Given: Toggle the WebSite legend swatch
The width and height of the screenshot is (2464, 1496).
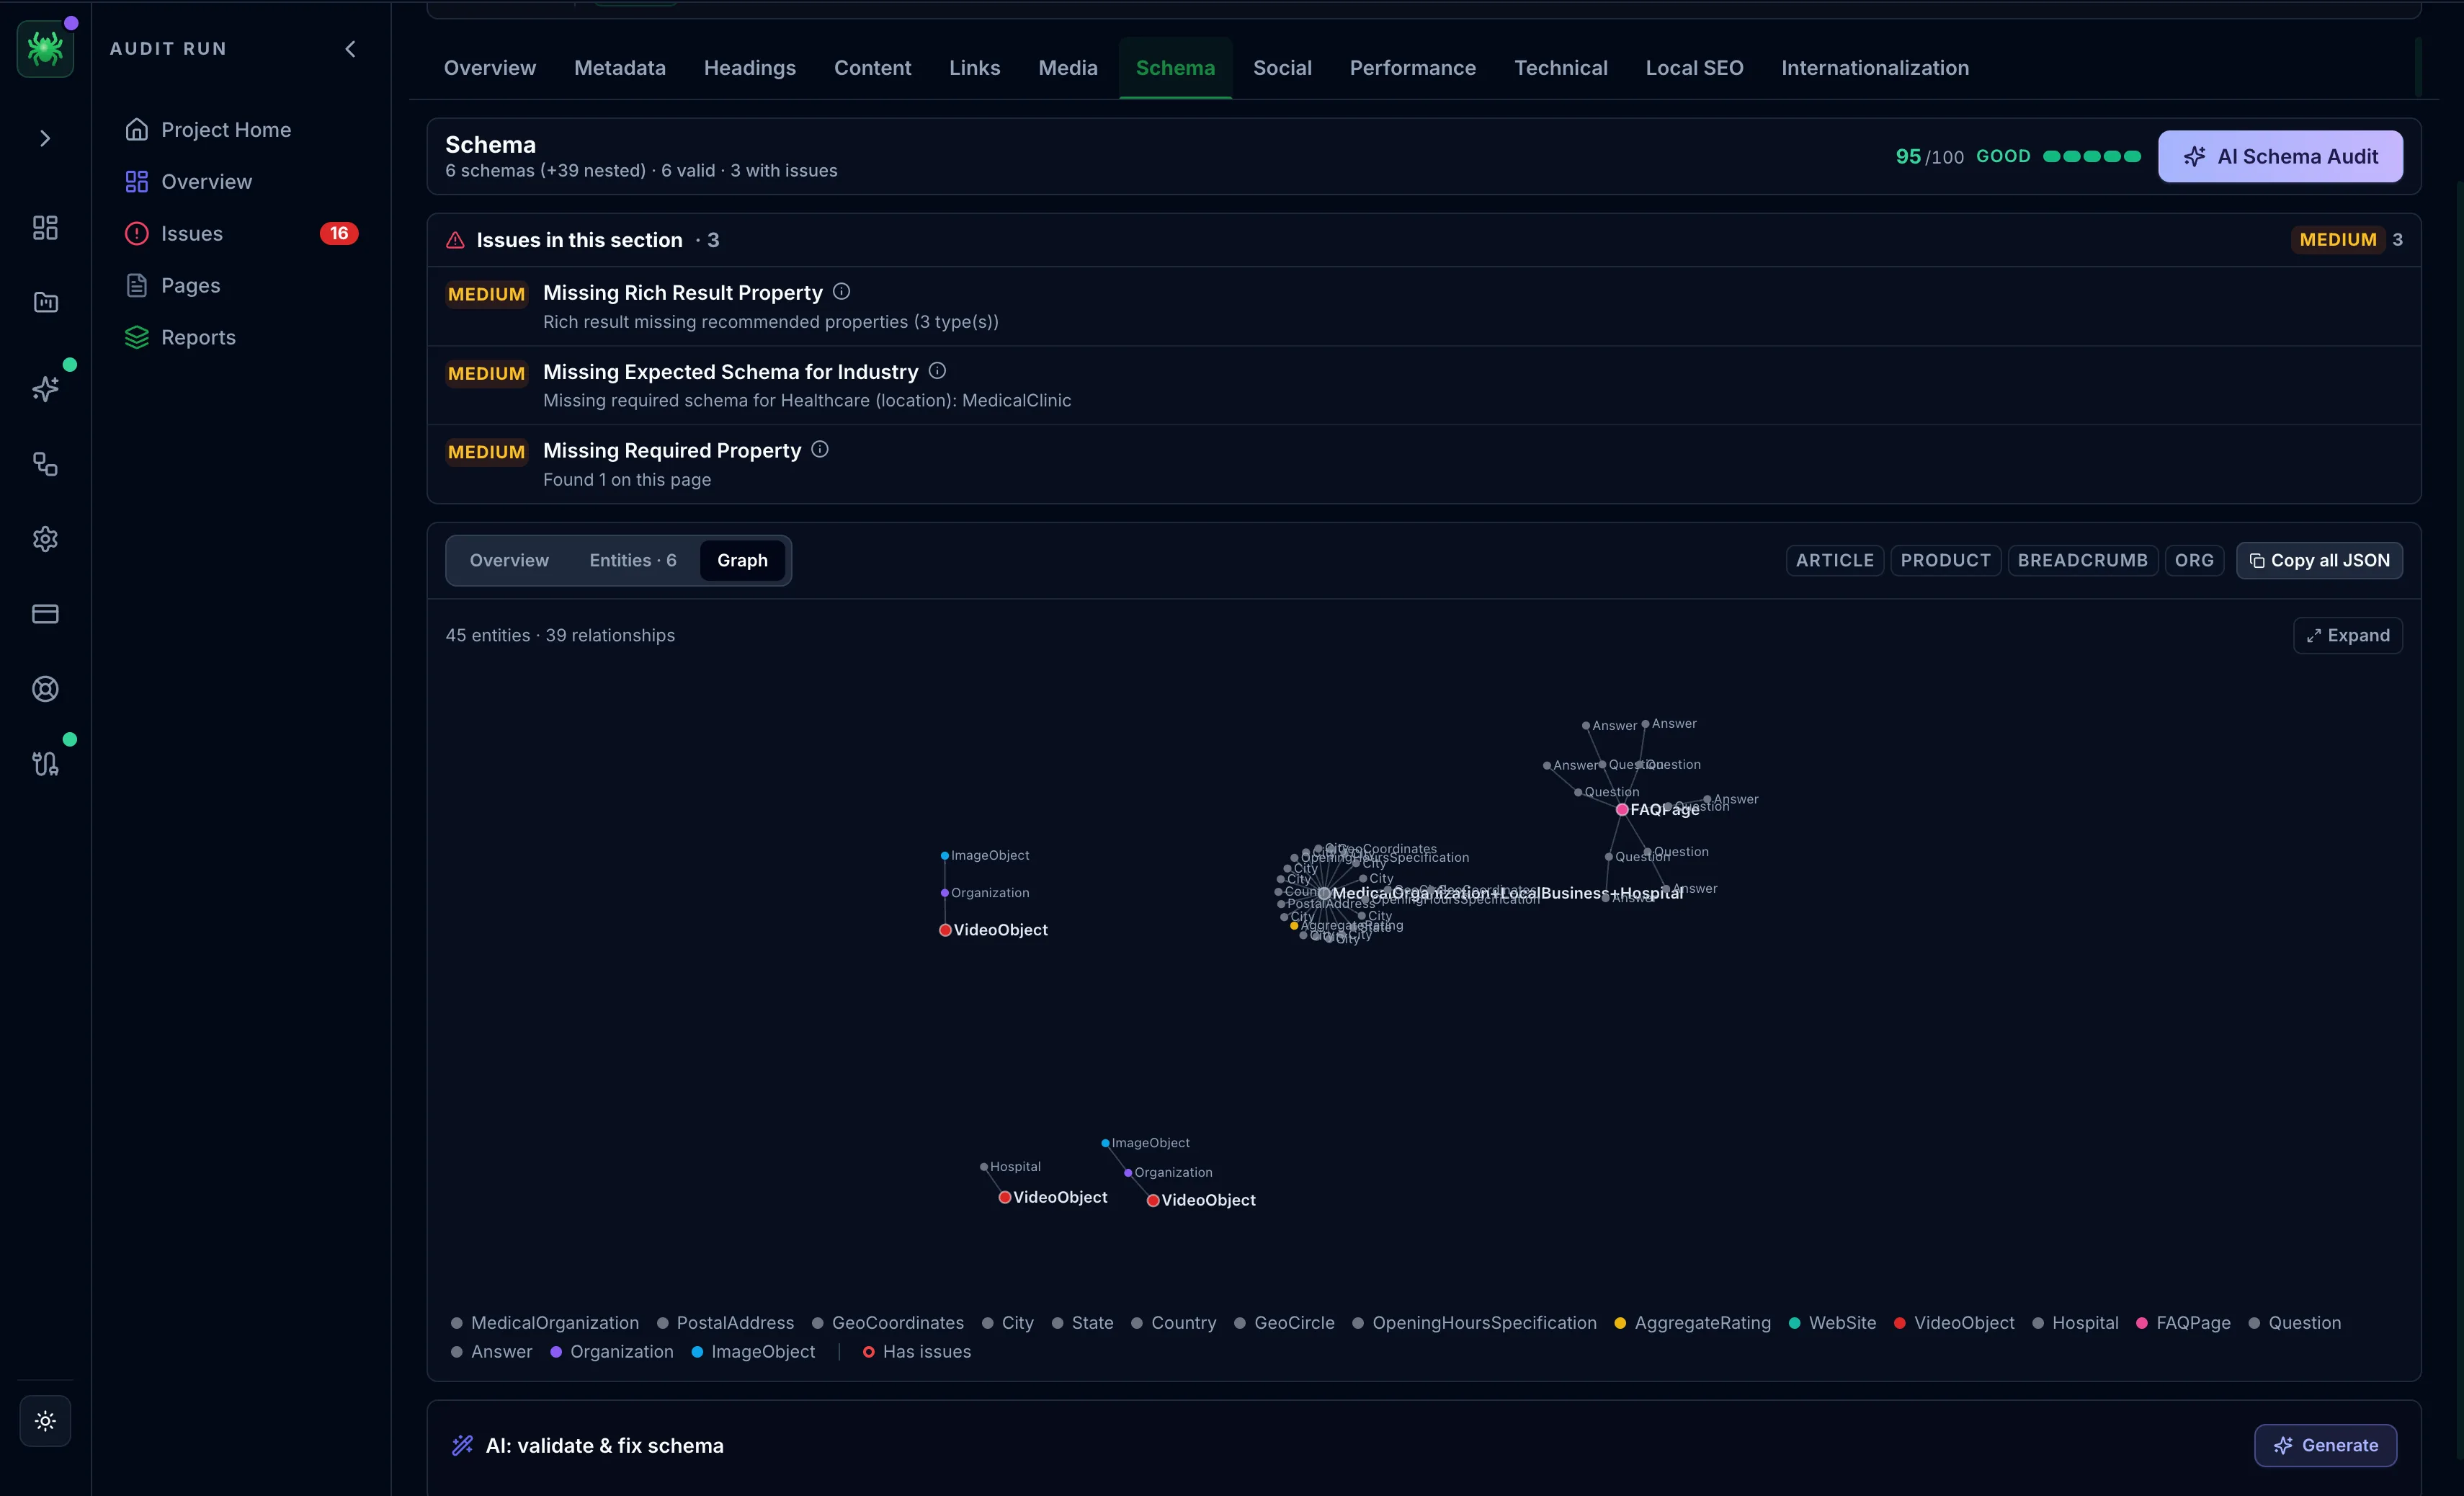Looking at the screenshot, I should click(1794, 1323).
